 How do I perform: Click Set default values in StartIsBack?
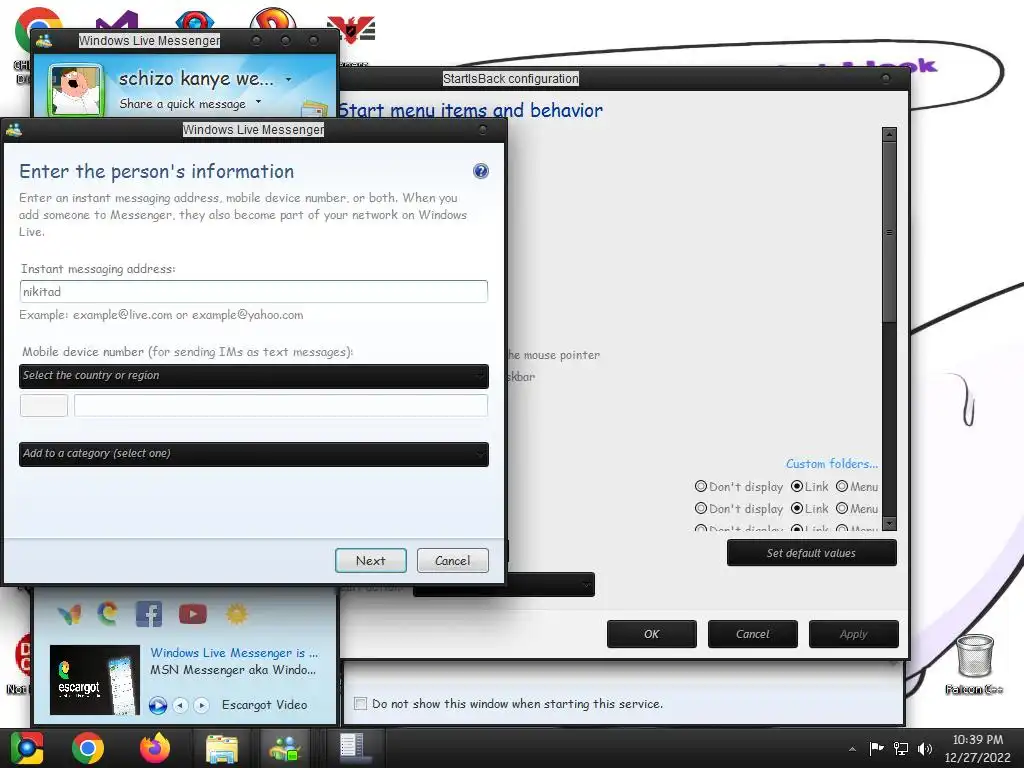[811, 553]
